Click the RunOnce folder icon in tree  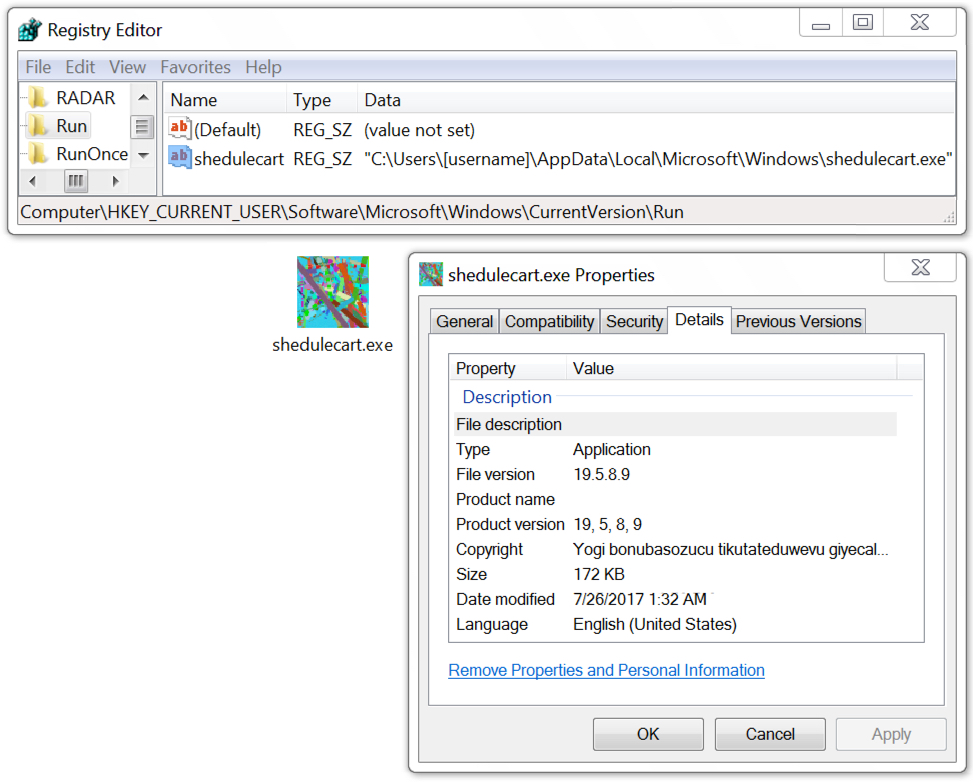click(38, 153)
